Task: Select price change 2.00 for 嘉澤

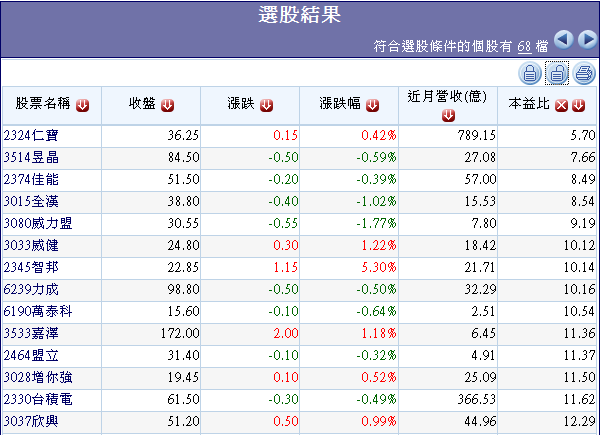Action: pyautogui.click(x=285, y=333)
